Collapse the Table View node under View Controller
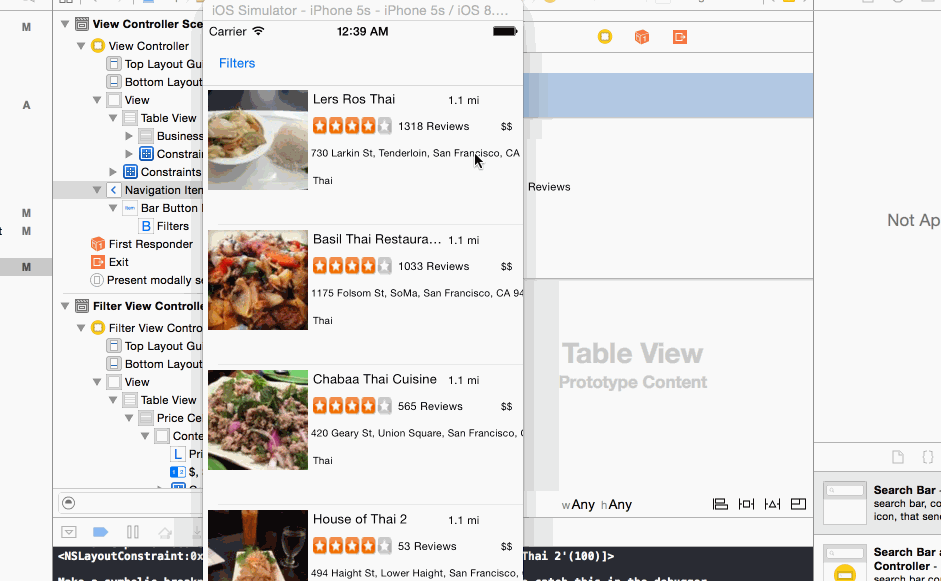 113,118
